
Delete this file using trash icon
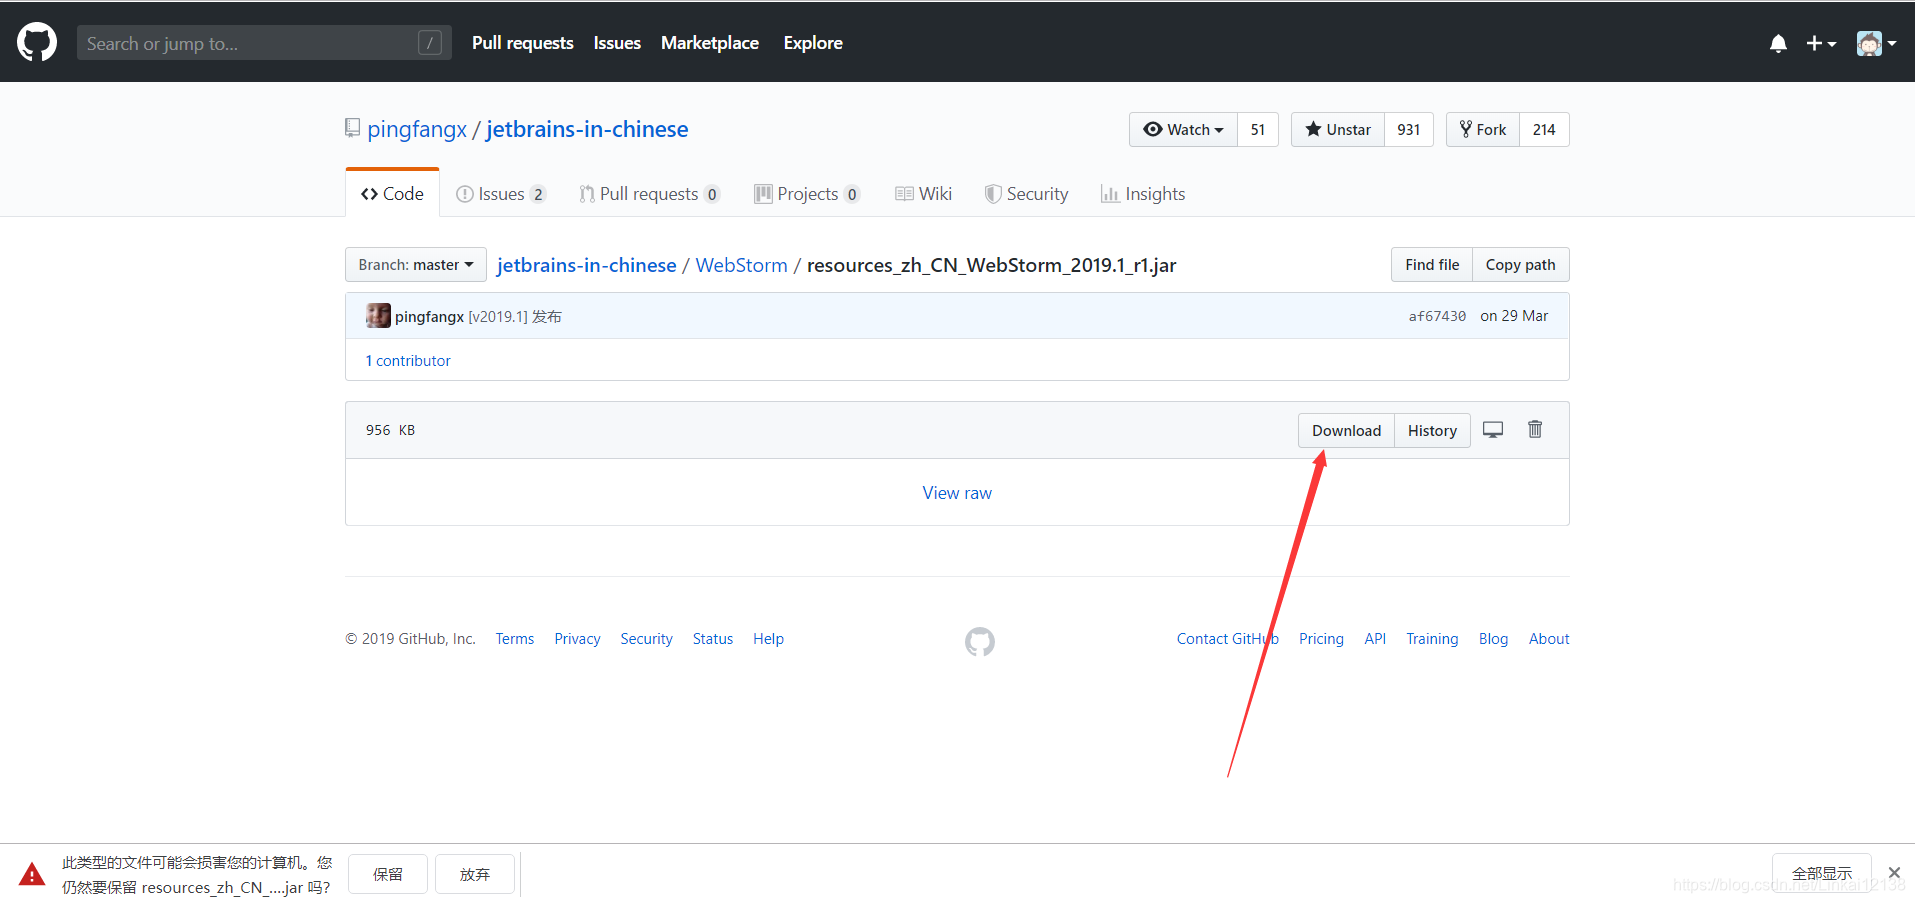(x=1535, y=429)
